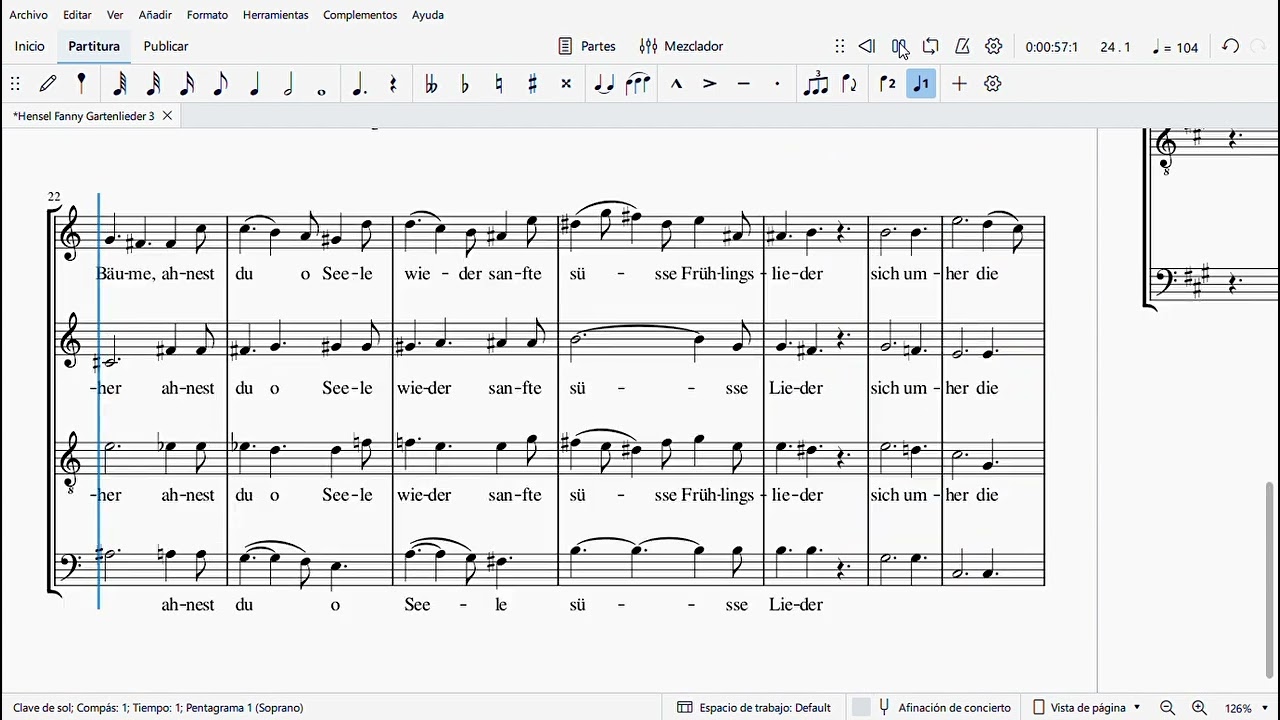
Task: Add a slur with the slur tool
Action: [x=637, y=84]
